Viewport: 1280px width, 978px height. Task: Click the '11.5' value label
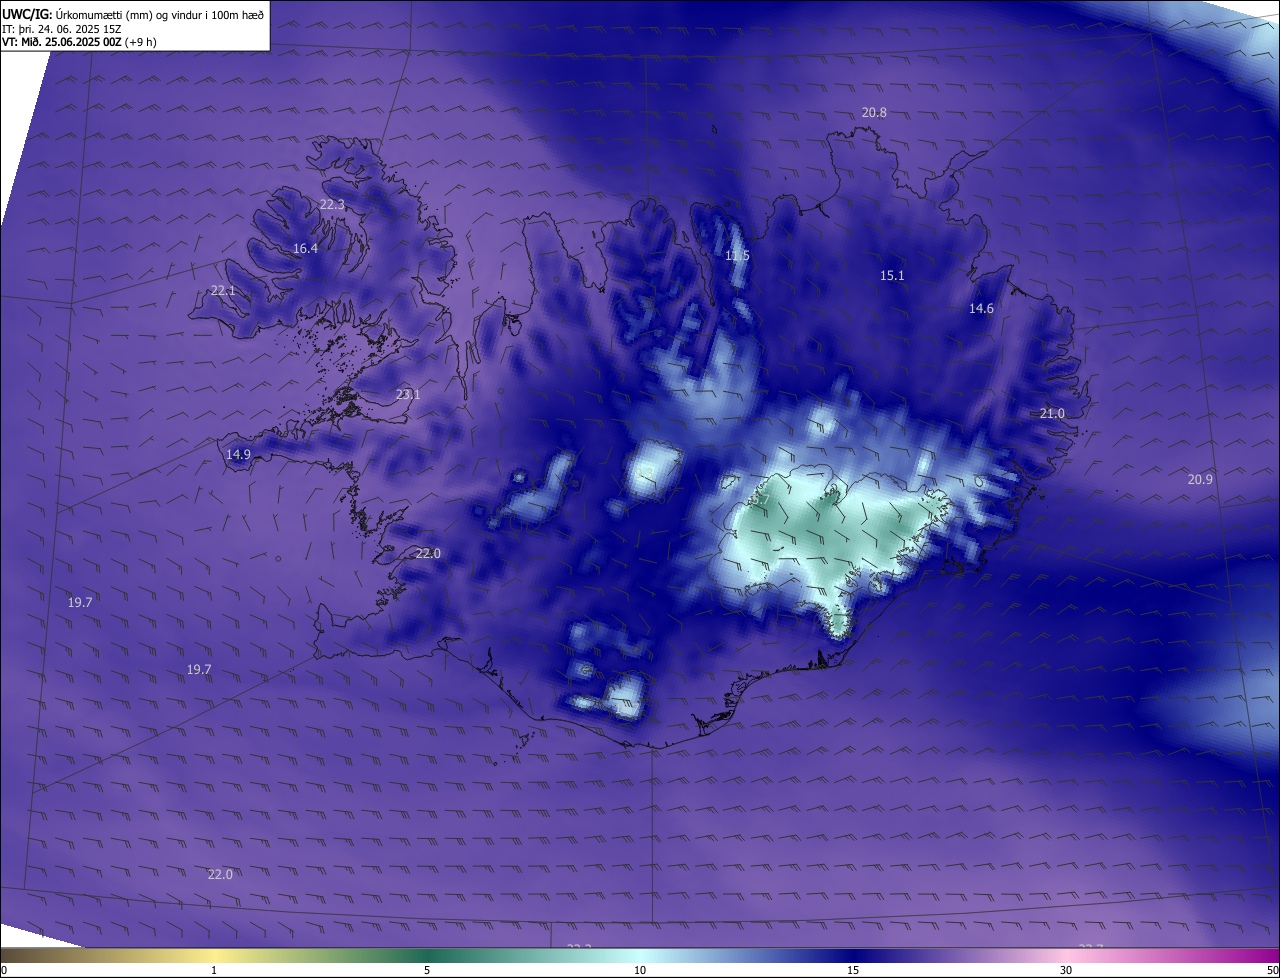[737, 257]
